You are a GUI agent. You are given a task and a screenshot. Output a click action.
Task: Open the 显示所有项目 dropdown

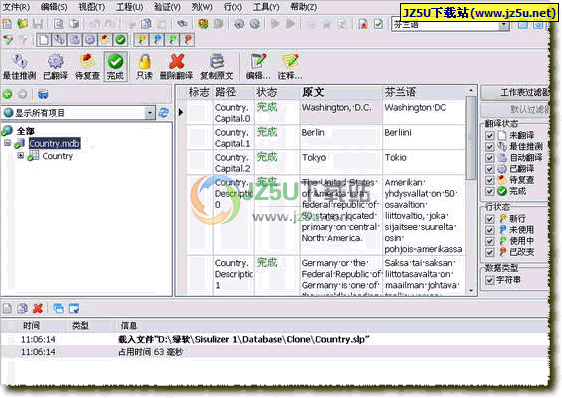(x=150, y=113)
